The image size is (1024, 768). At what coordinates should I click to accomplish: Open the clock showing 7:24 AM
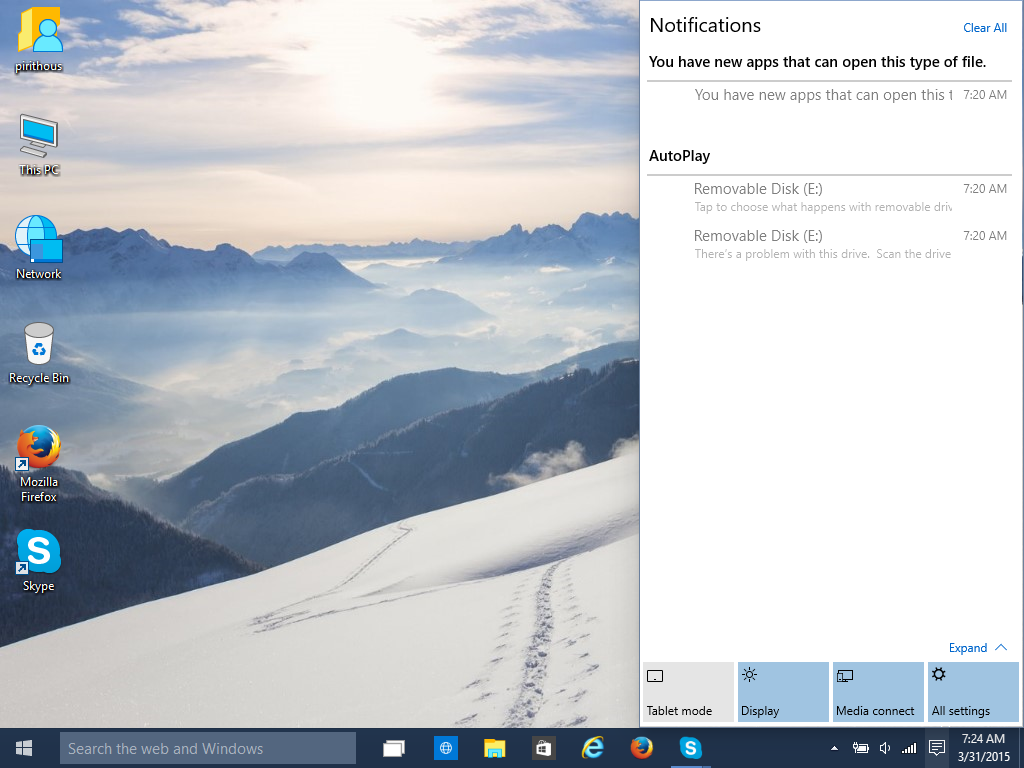coord(984,748)
